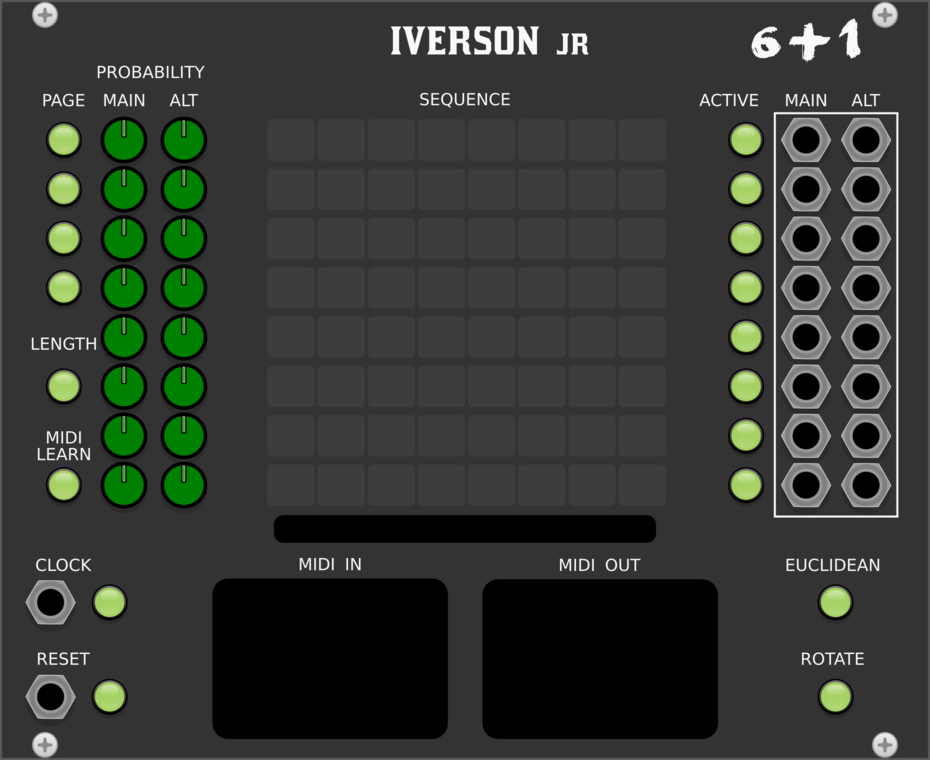Click the track 6 MAIN output jack
The width and height of the screenshot is (930, 760).
pyautogui.click(x=806, y=386)
